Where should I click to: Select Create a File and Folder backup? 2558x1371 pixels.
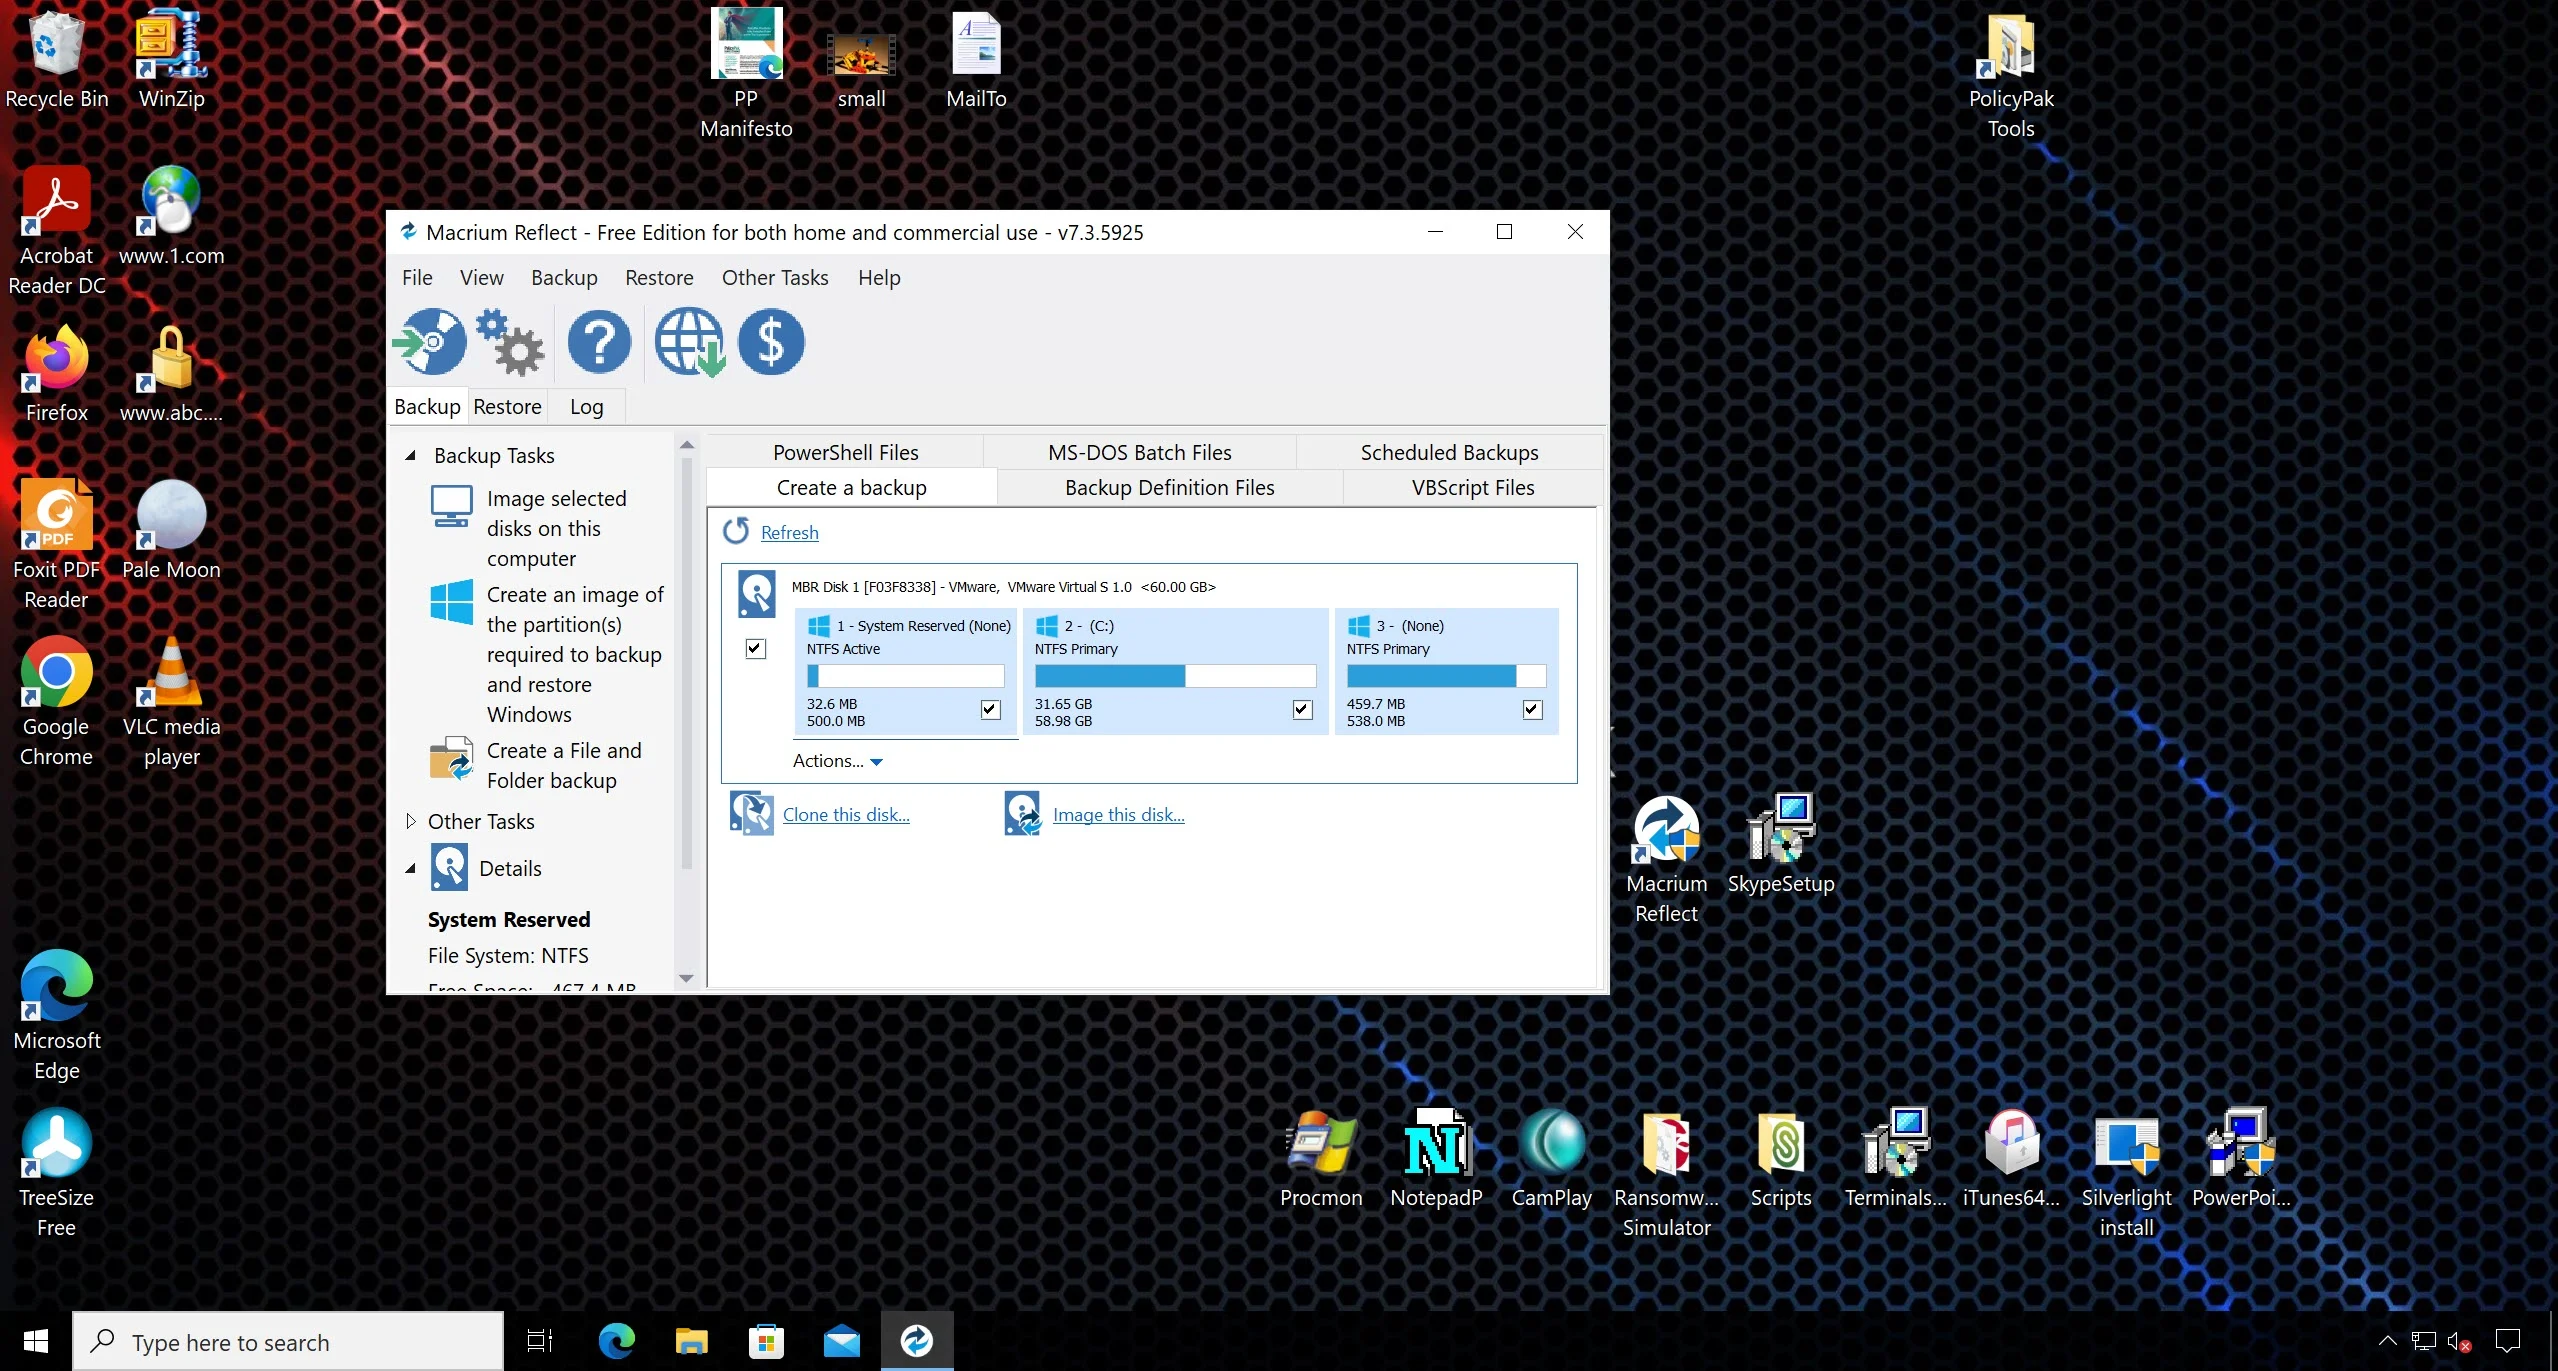547,765
